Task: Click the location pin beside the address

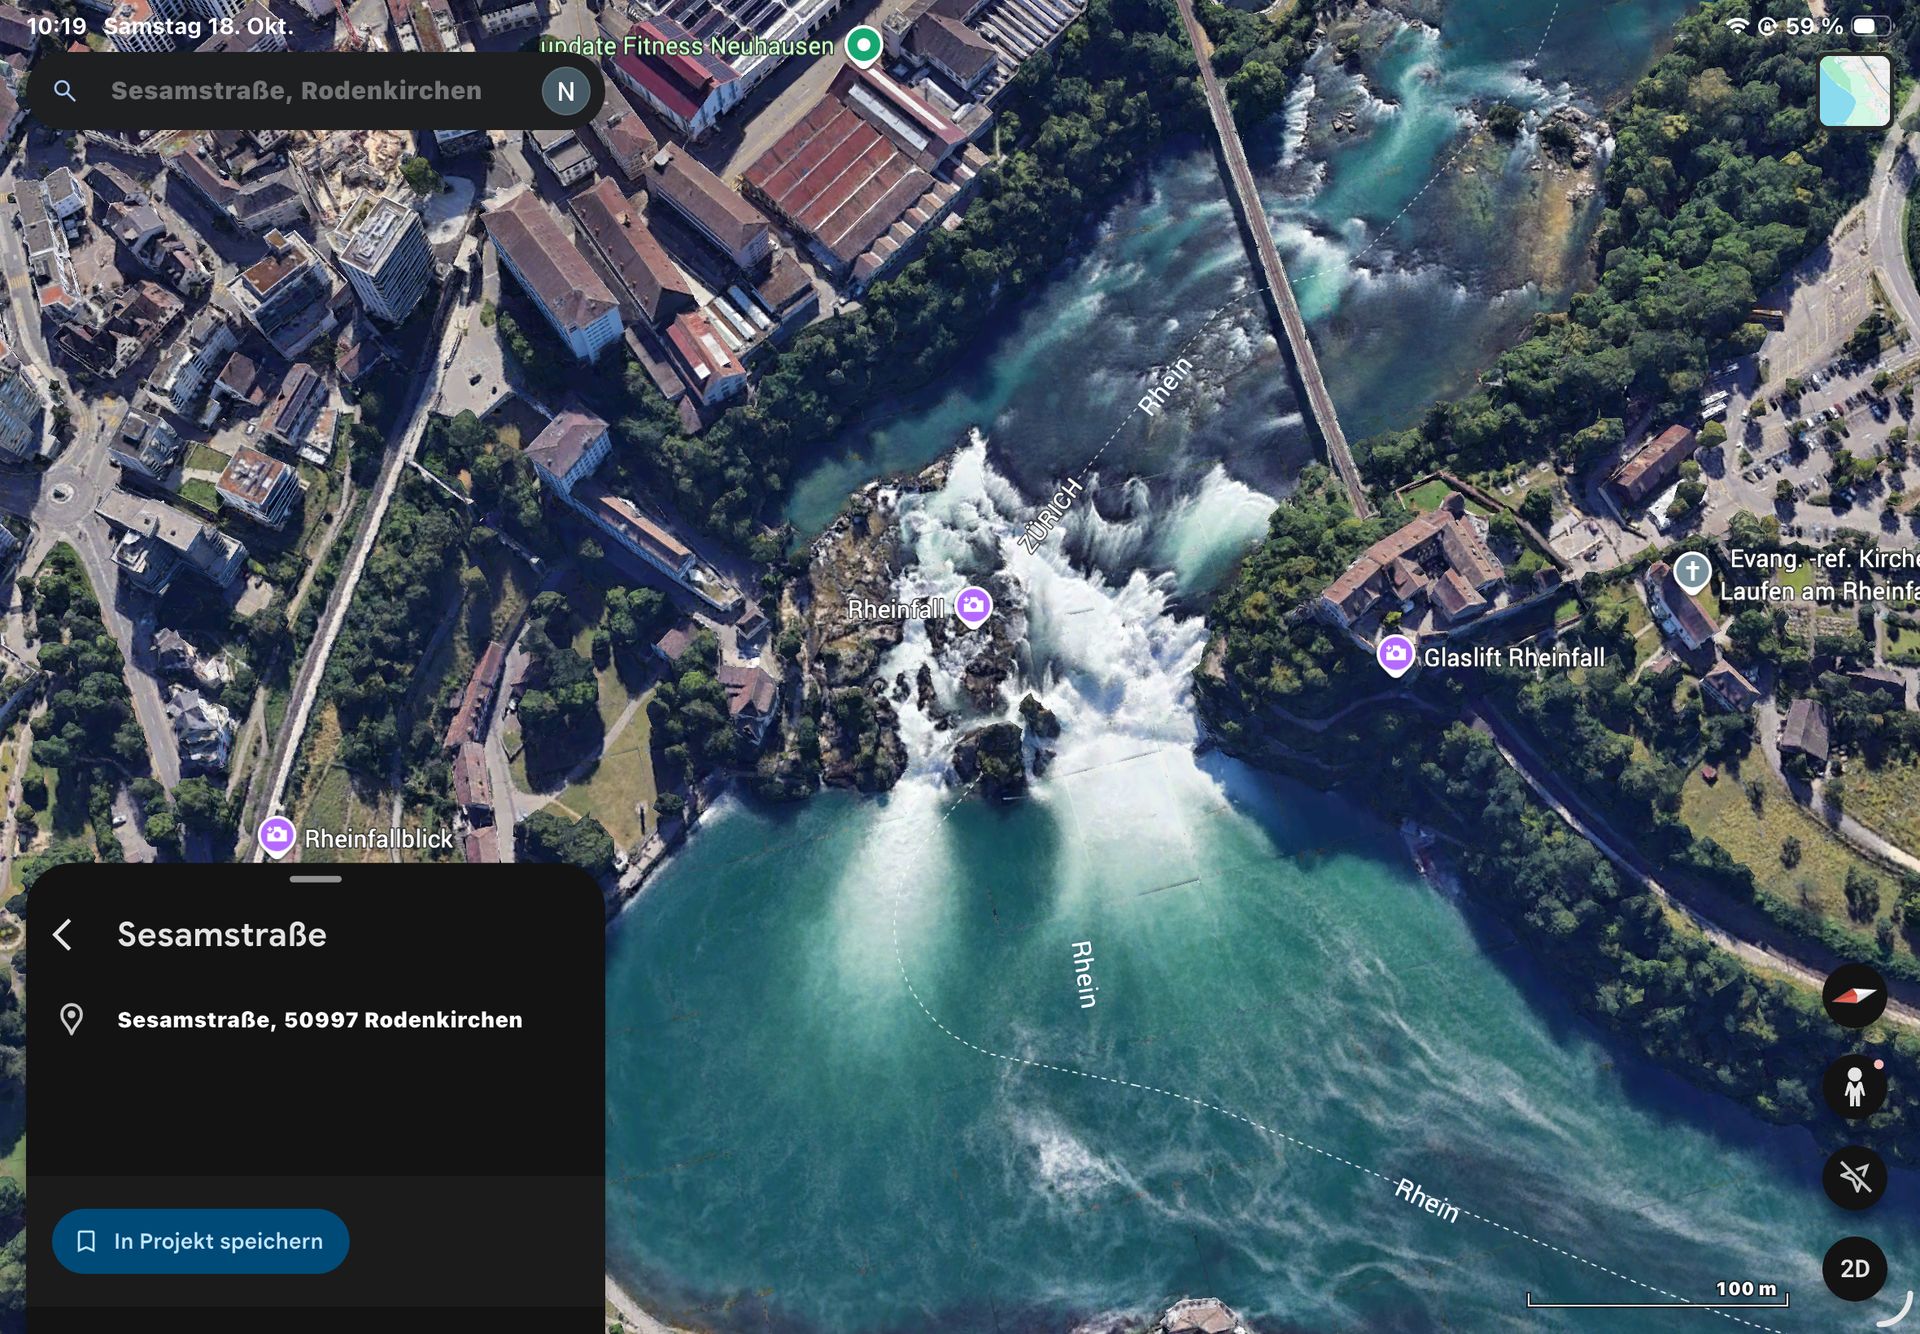Action: 71,1019
